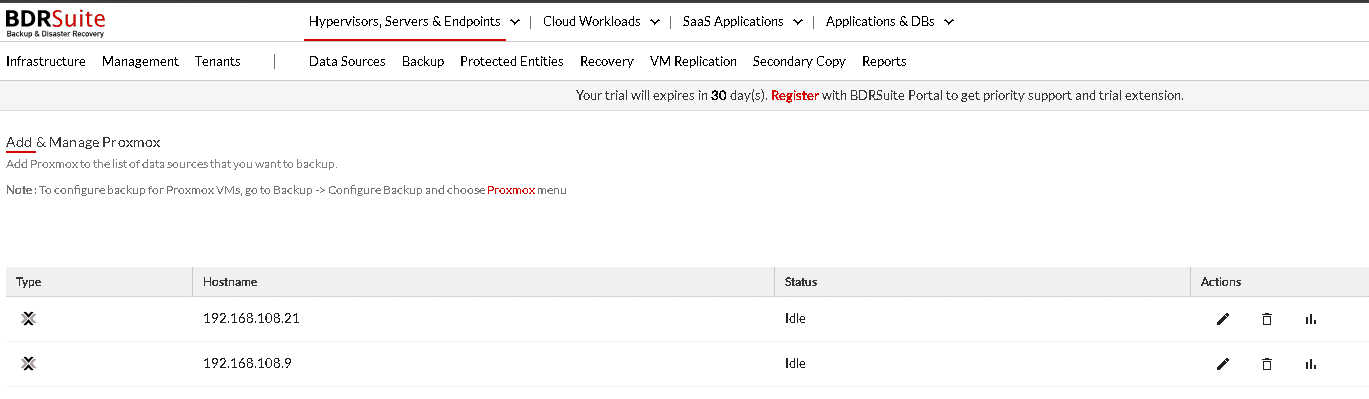Expand the SaaS Applications dropdown

tap(743, 21)
